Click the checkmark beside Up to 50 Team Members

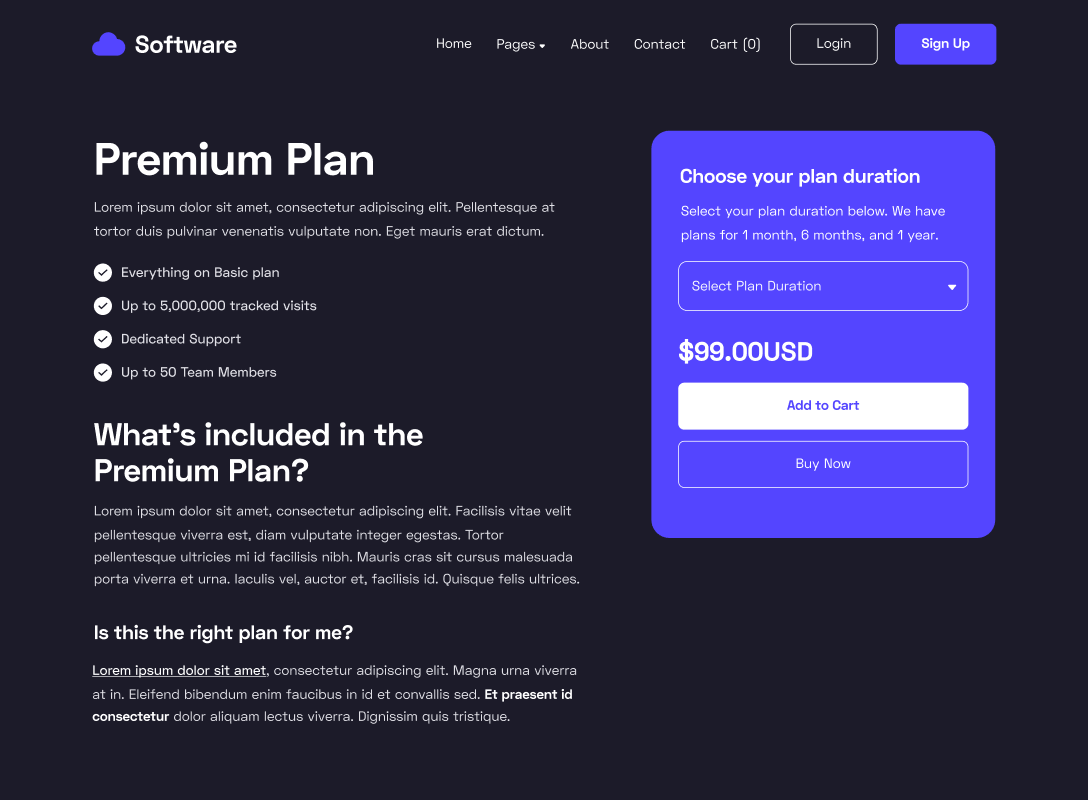pos(102,372)
